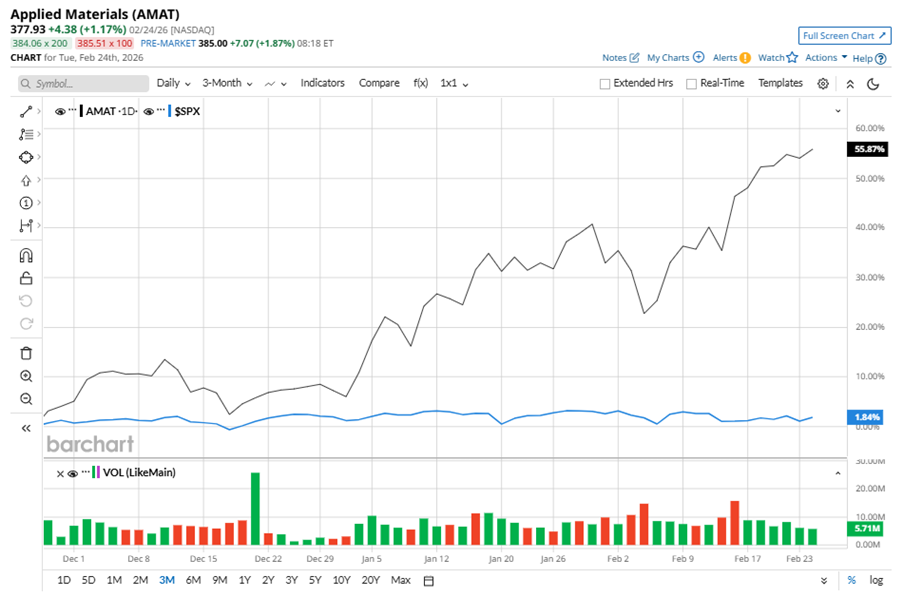Hide the AMAT series with eye icon
903x597 pixels.
60,111
